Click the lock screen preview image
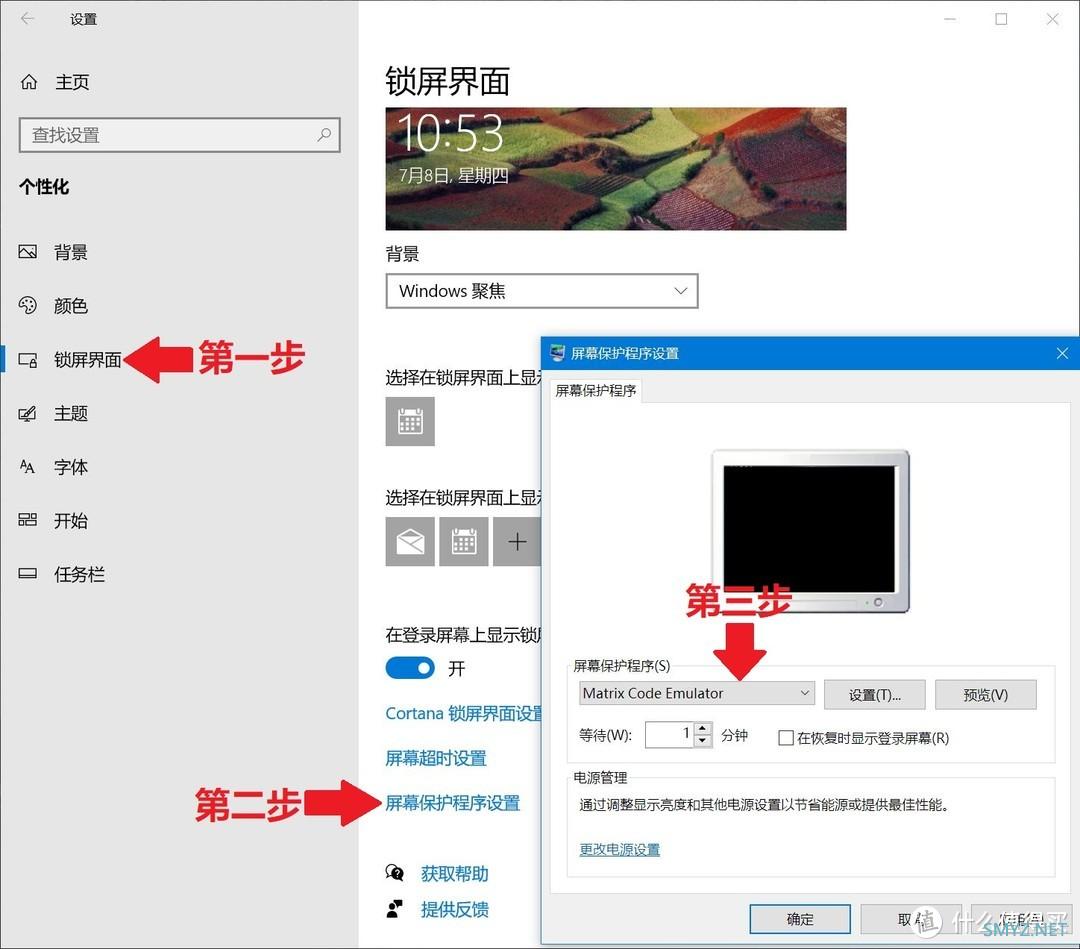This screenshot has width=1080, height=949. click(x=616, y=169)
